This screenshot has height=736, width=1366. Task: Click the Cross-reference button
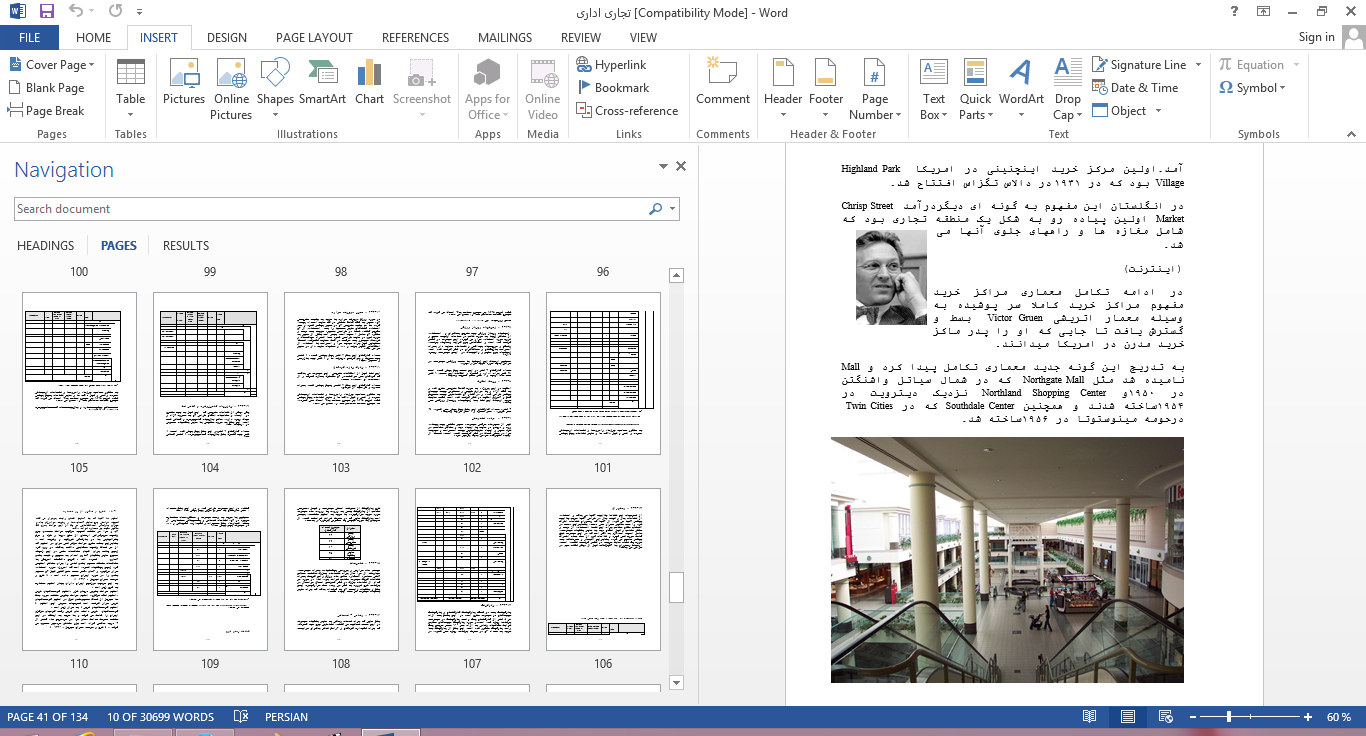click(627, 111)
